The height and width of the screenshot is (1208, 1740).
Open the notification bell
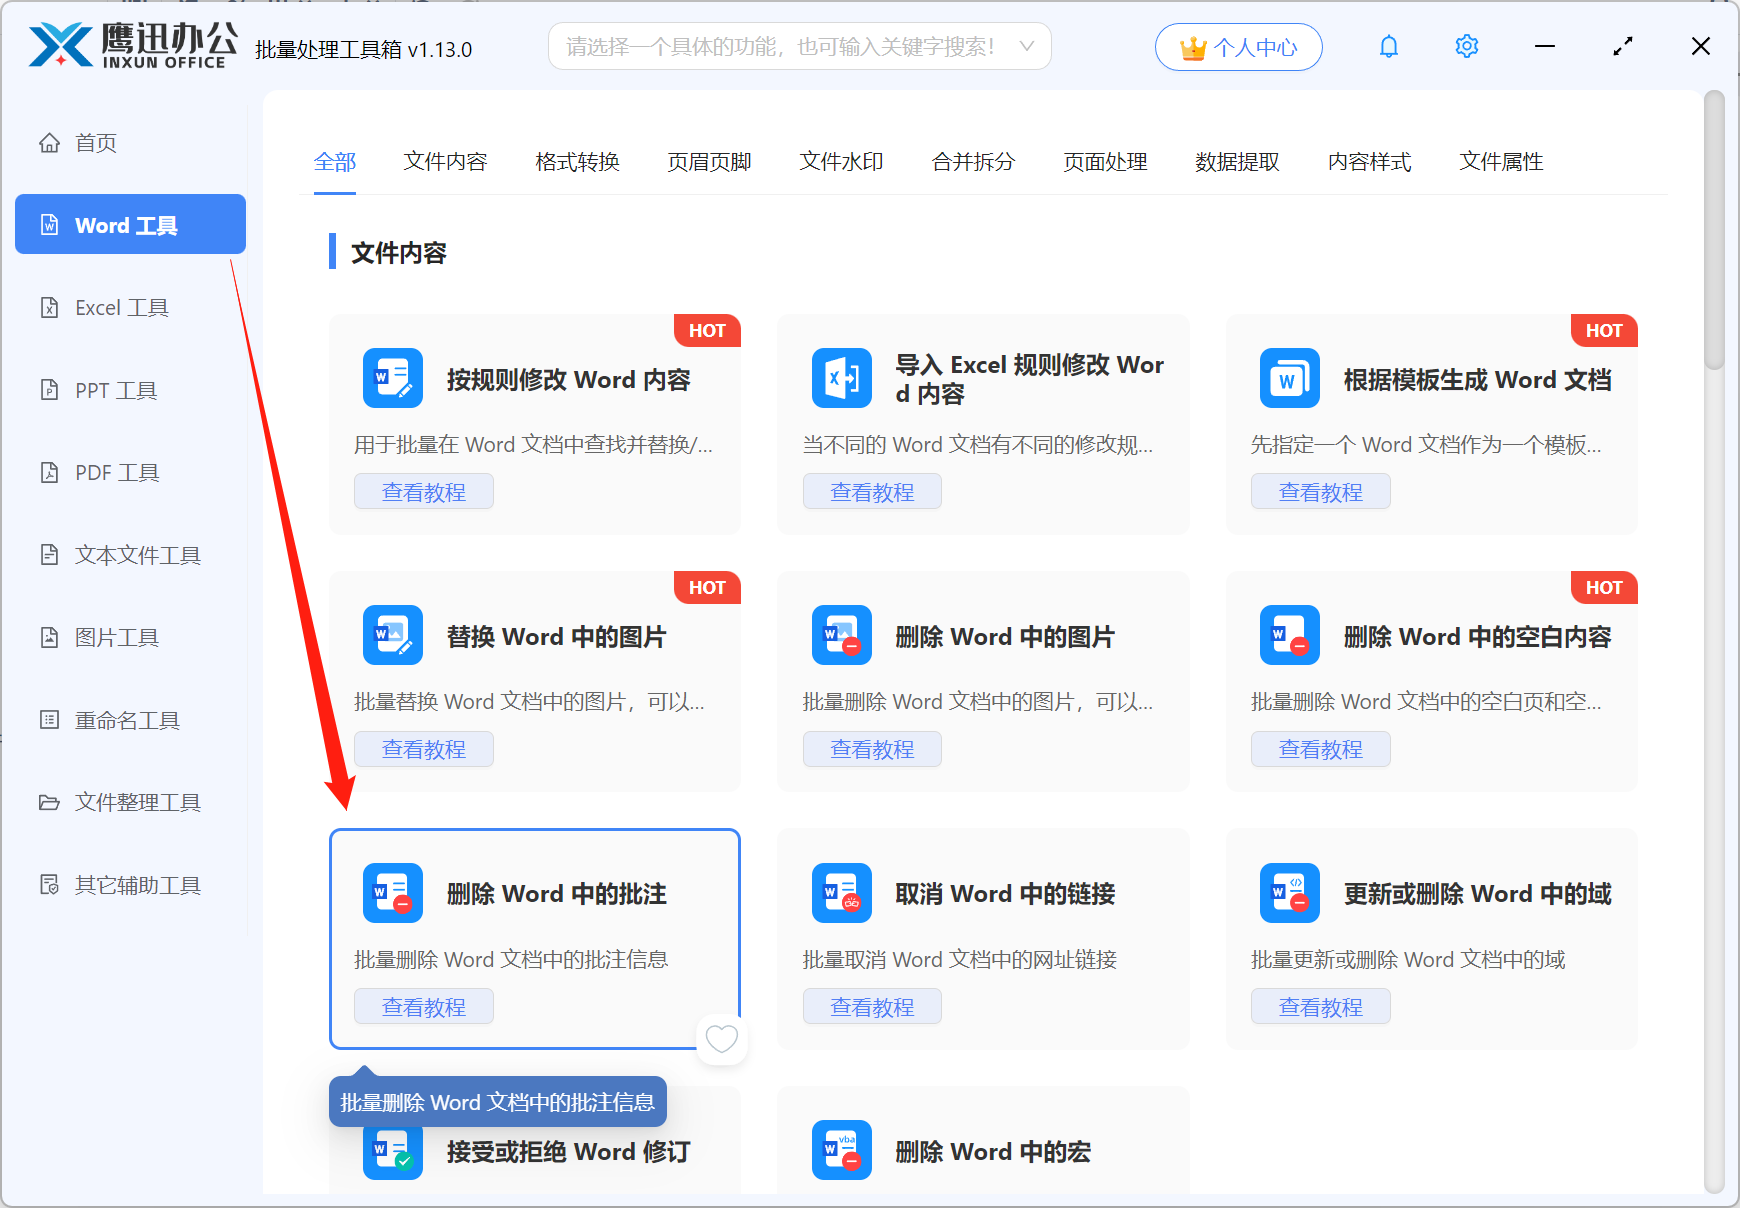pos(1388,46)
